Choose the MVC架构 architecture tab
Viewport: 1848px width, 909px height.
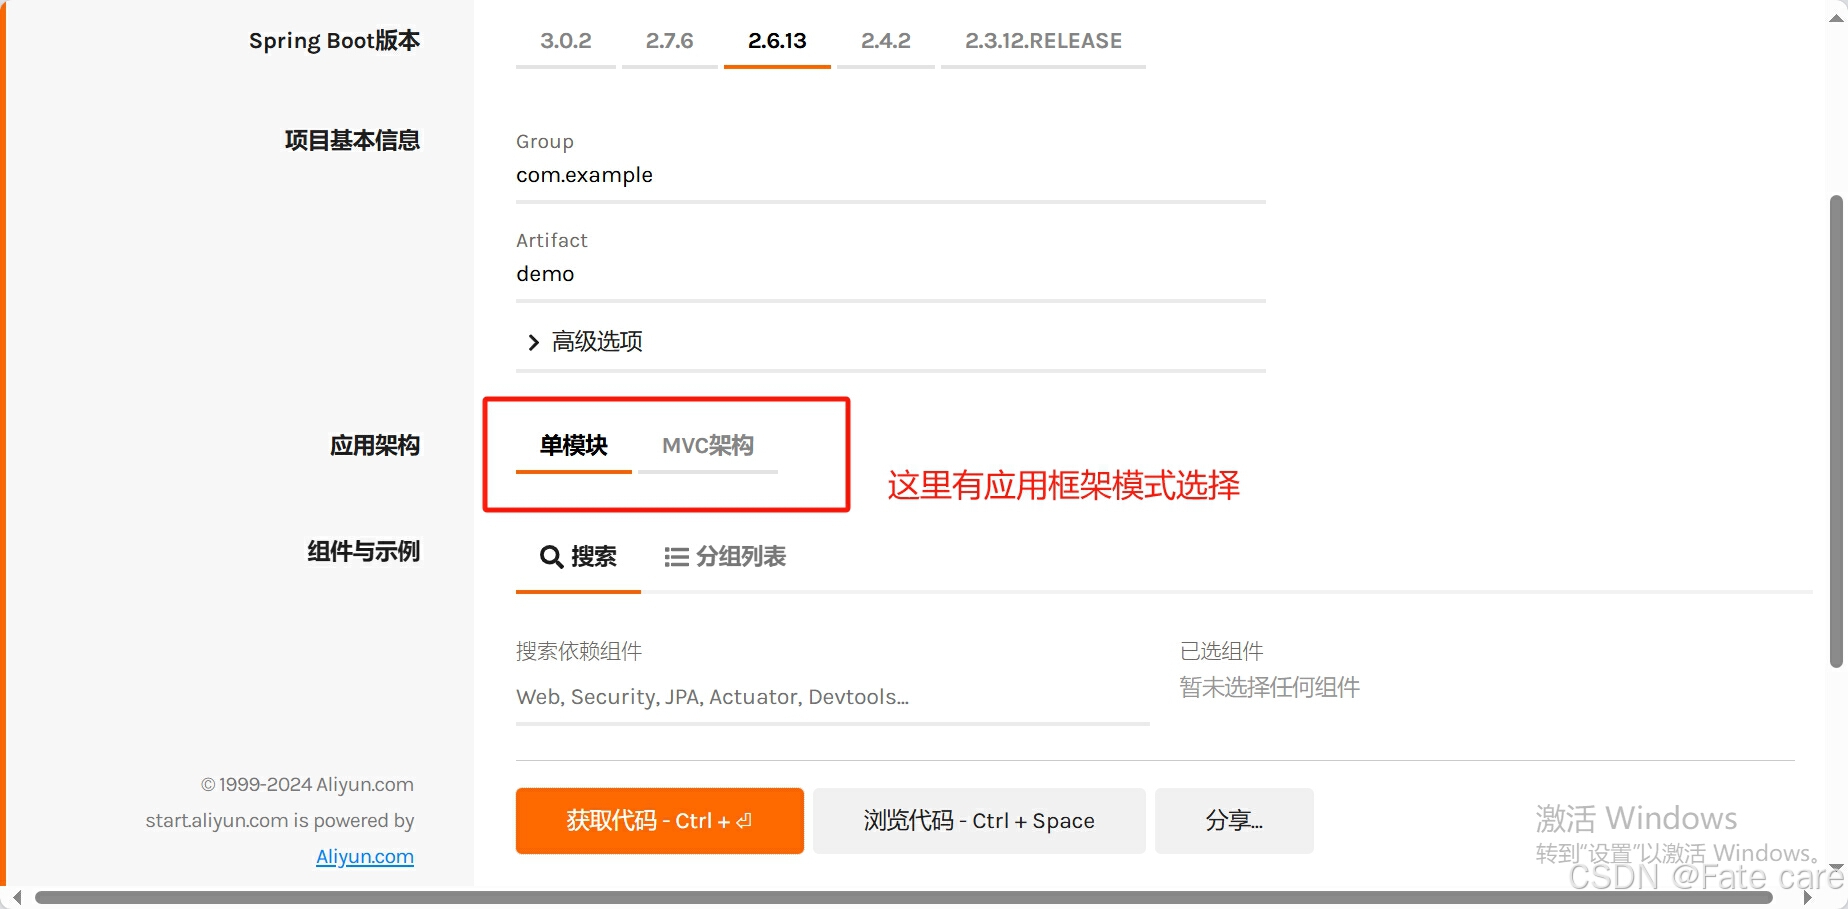pyautogui.click(x=708, y=446)
